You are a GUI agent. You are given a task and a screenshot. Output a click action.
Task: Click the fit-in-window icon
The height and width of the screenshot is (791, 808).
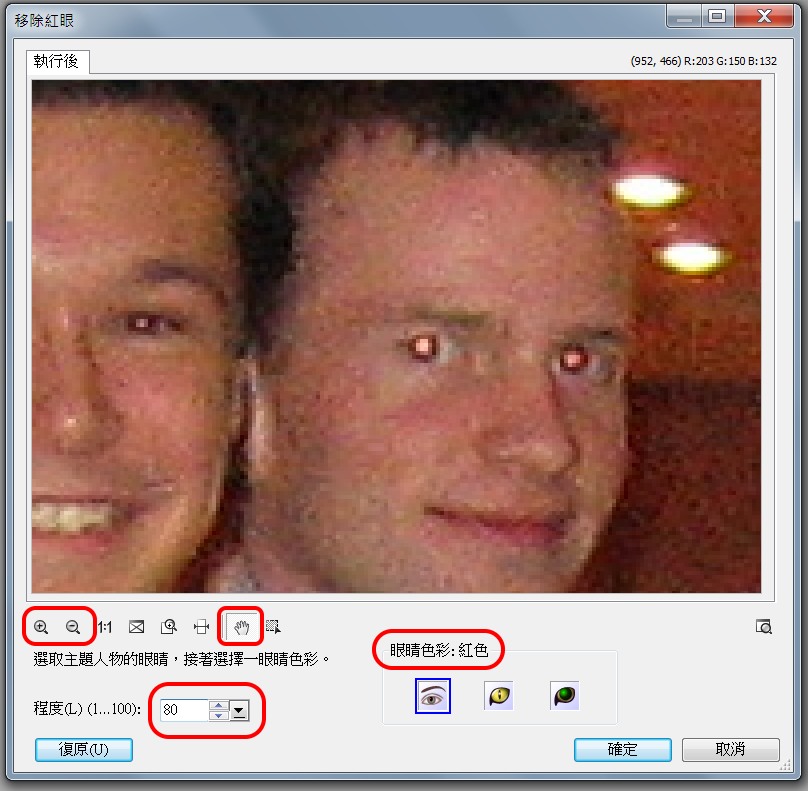137,627
